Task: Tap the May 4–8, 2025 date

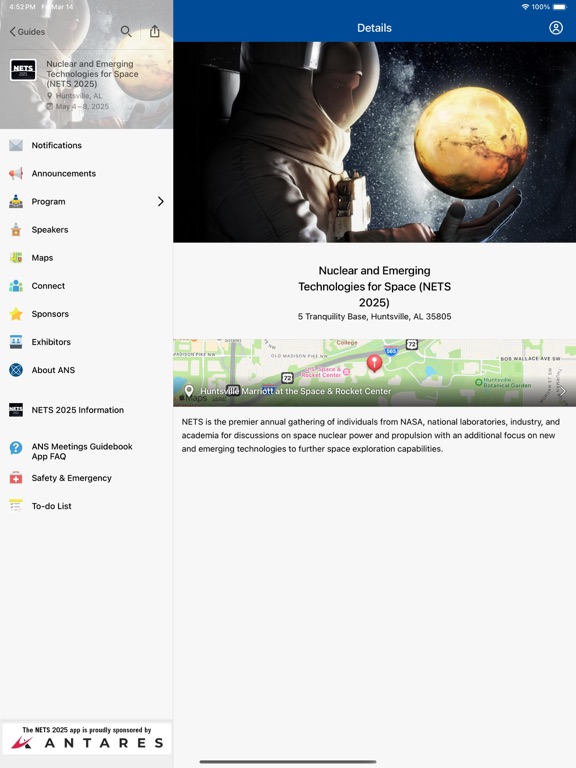Action: [82, 106]
